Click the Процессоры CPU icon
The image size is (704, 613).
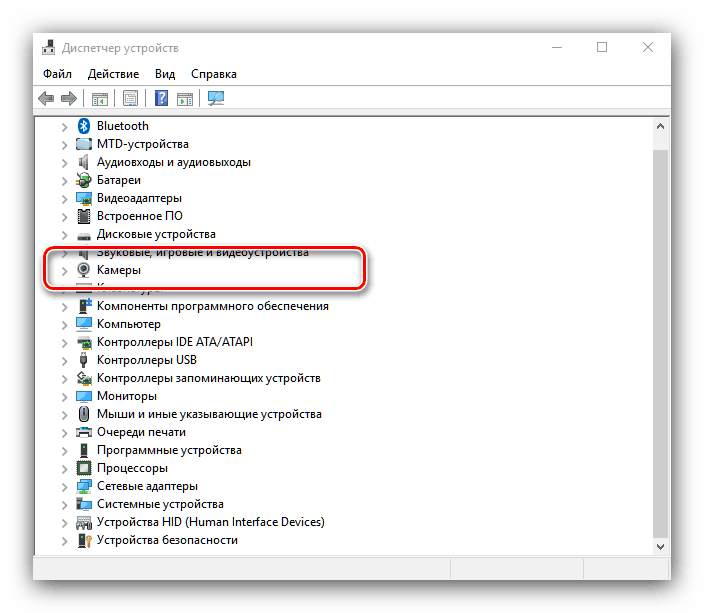84,468
